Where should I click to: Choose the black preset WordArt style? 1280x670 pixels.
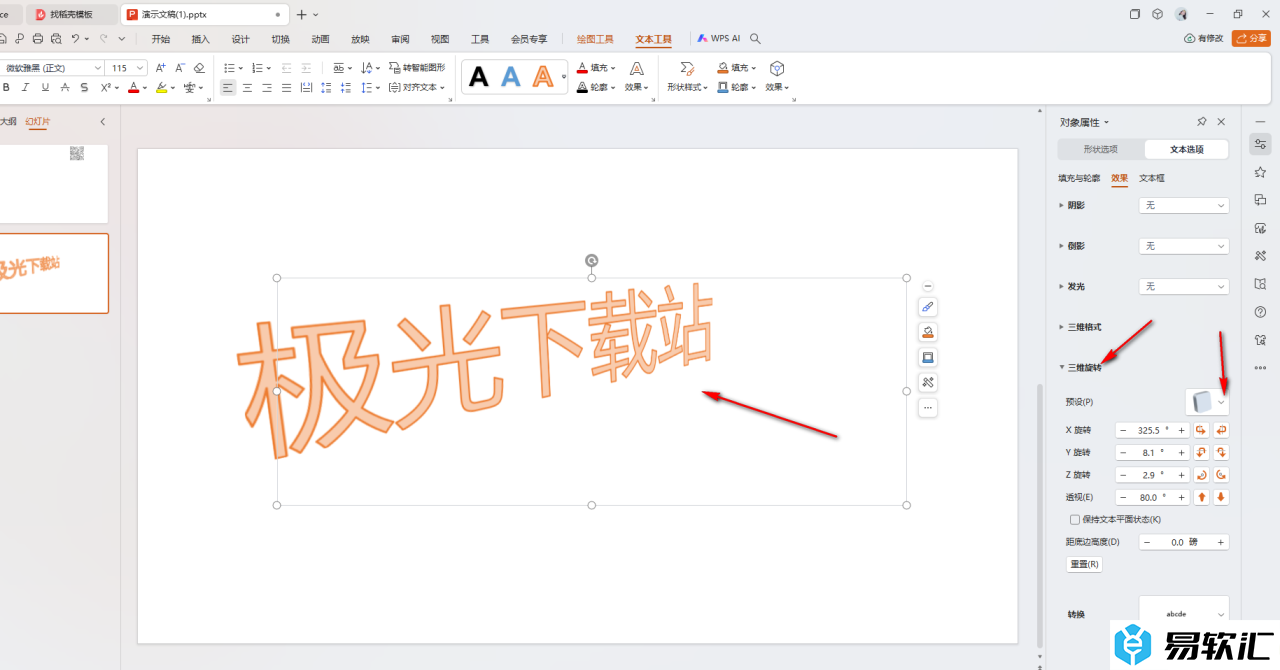tap(479, 77)
